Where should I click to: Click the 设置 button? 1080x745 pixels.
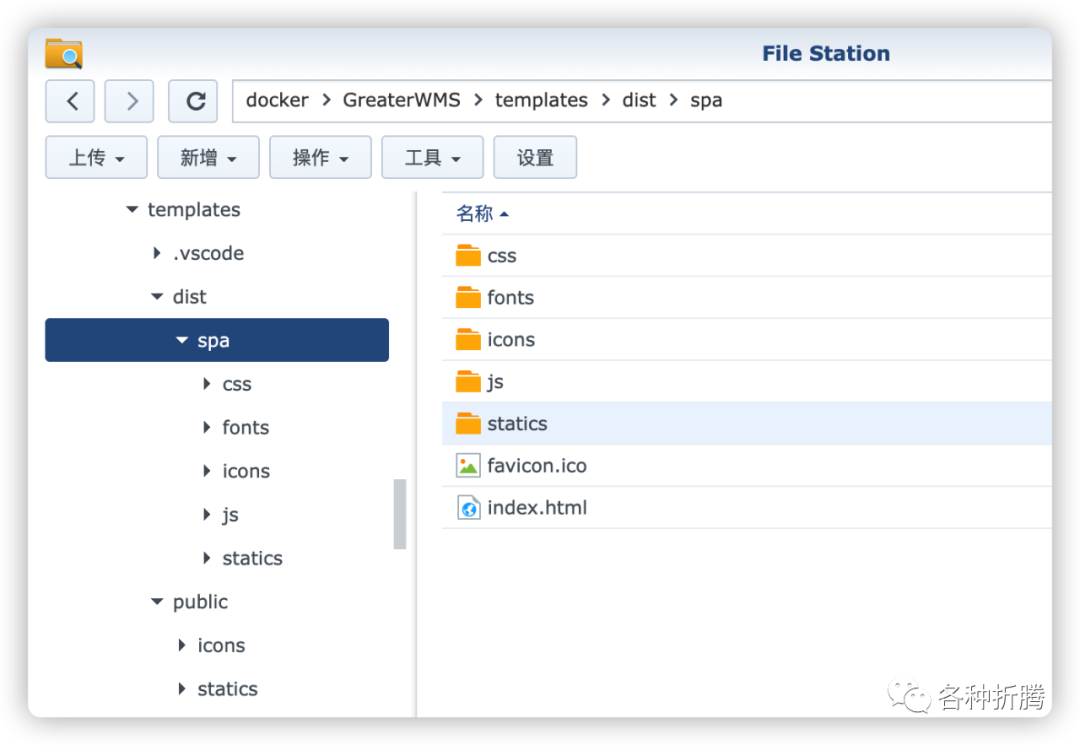[535, 158]
